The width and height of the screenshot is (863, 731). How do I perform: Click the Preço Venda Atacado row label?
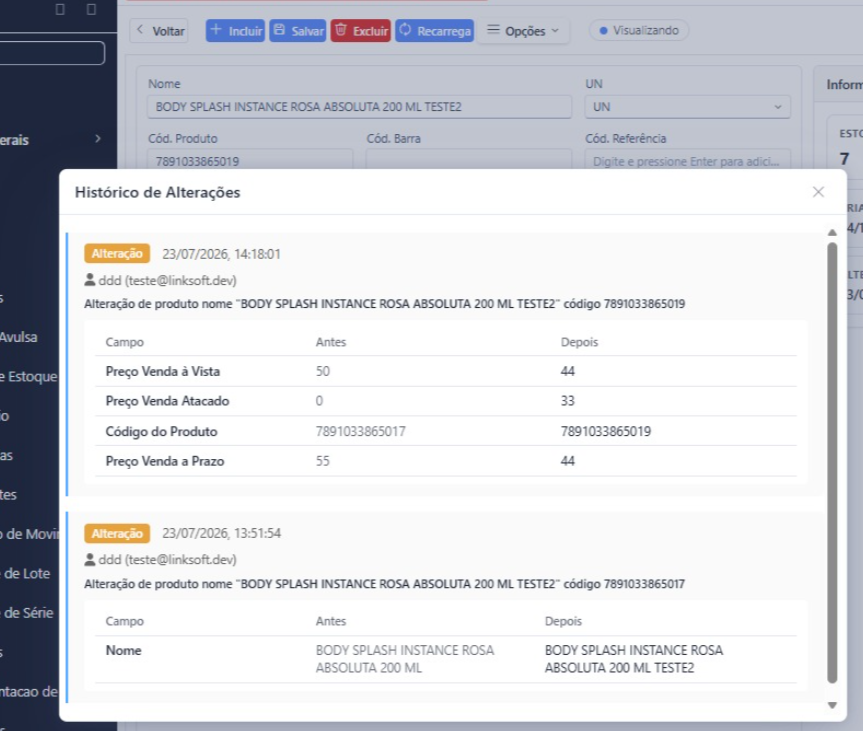point(167,401)
